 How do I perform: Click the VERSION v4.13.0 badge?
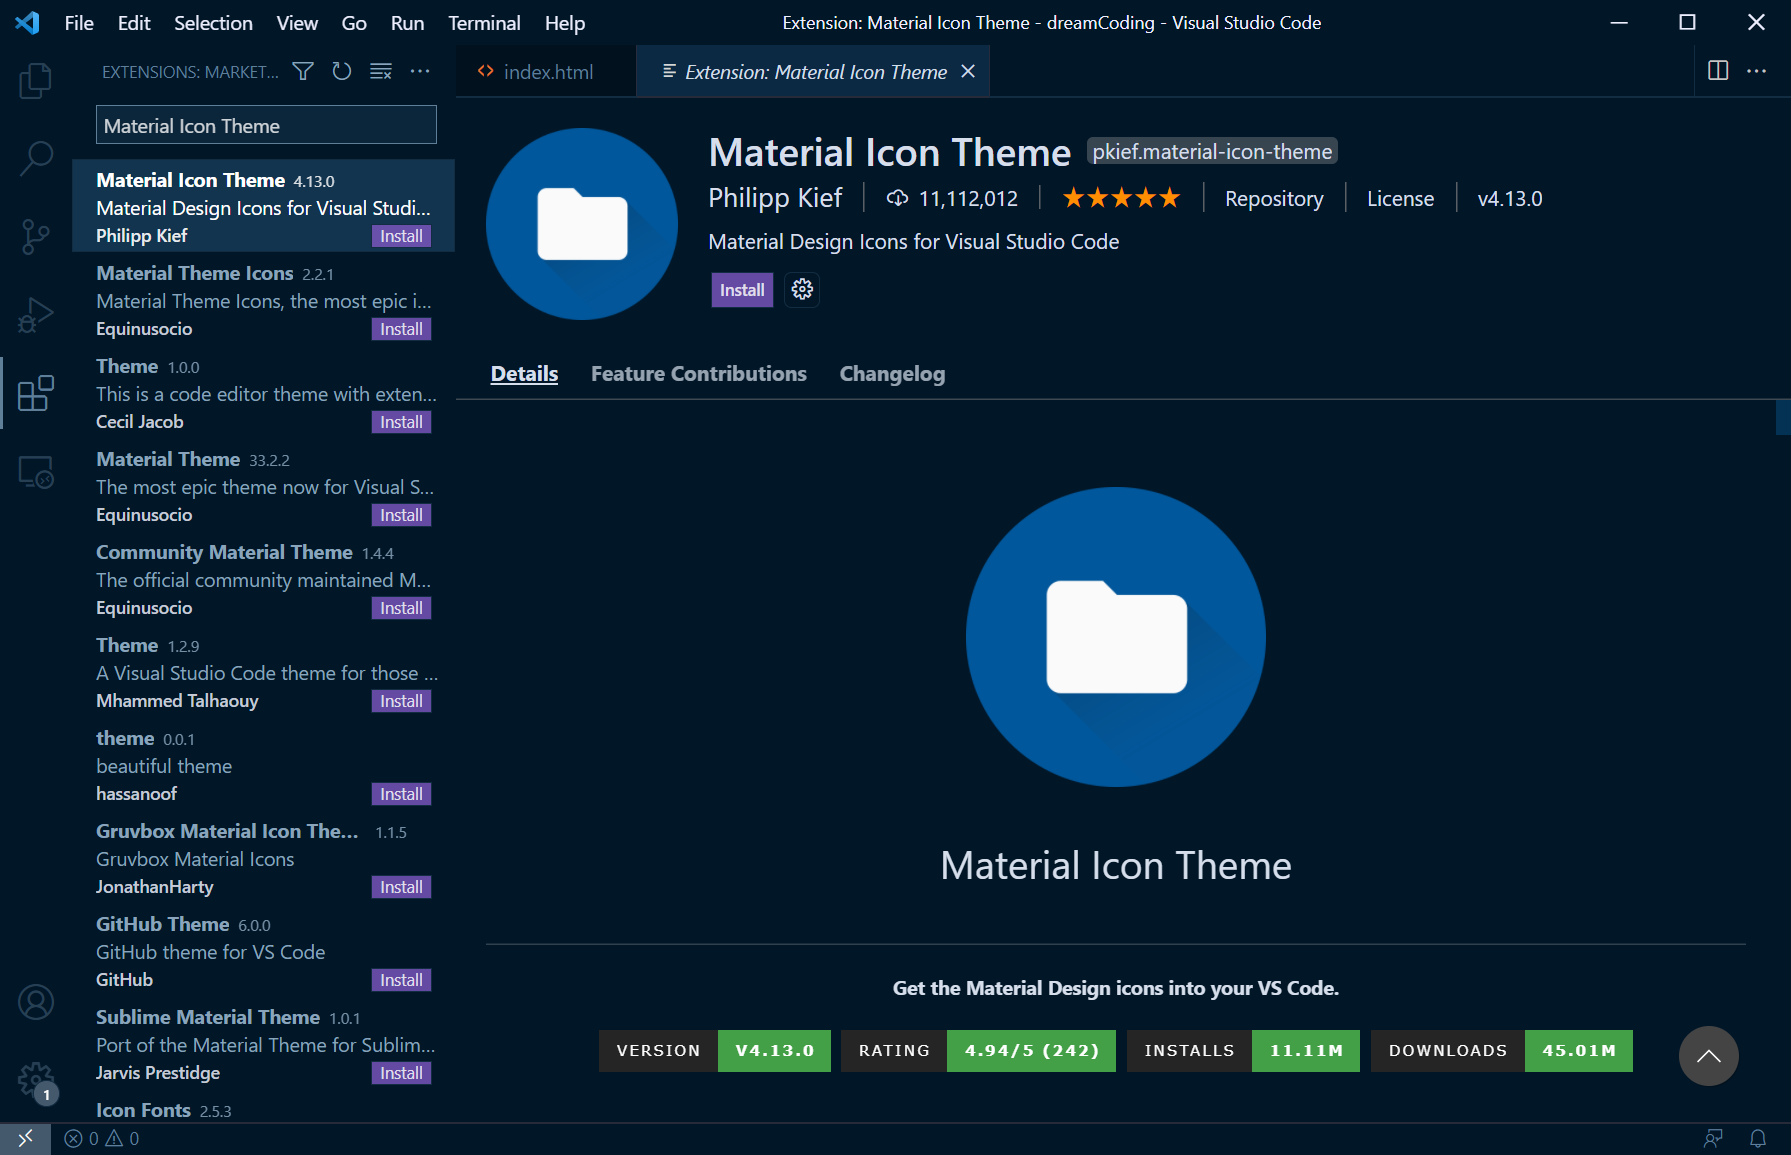[715, 1050]
